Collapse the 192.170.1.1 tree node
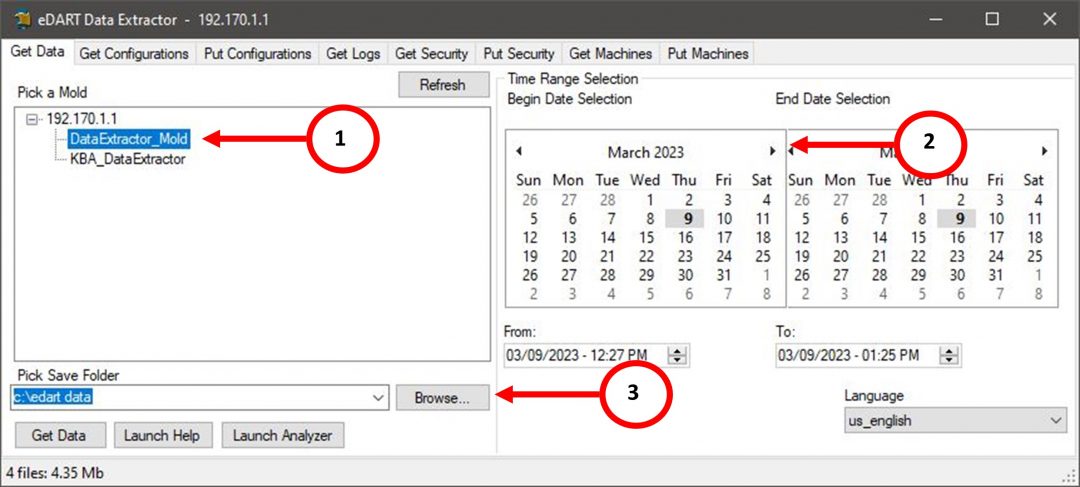Image resolution: width=1080 pixels, height=487 pixels. coord(30,120)
